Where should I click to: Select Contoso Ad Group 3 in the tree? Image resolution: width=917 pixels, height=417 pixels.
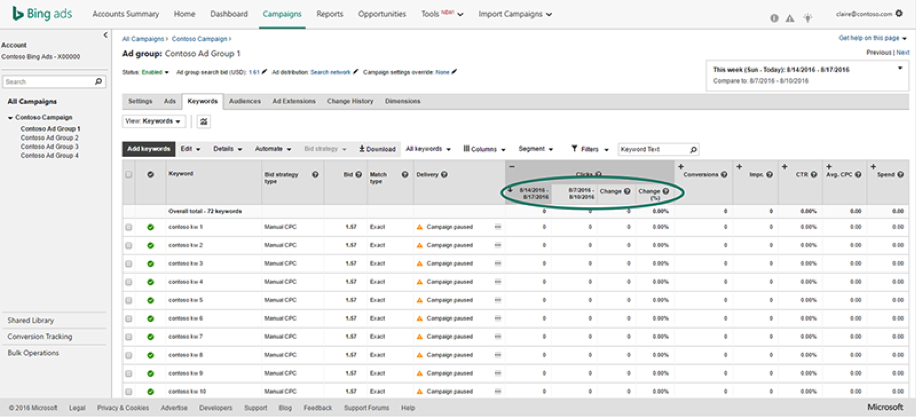pyautogui.click(x=50, y=147)
